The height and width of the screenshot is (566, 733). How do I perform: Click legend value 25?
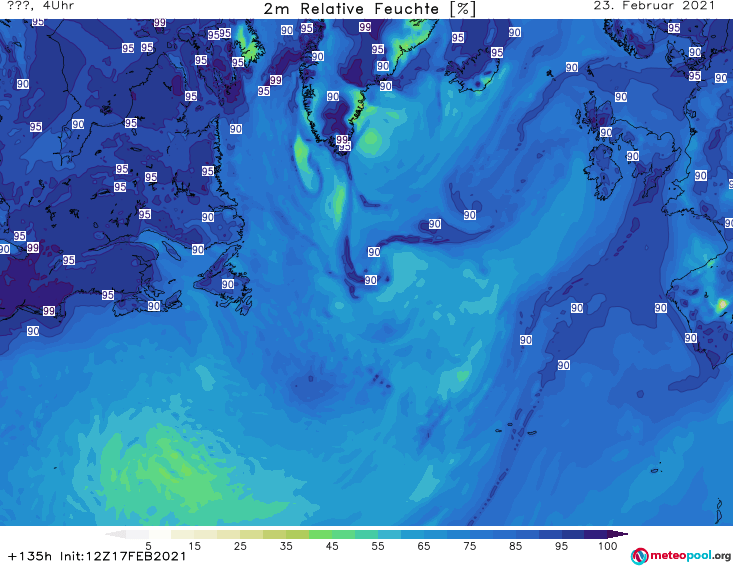(x=240, y=546)
